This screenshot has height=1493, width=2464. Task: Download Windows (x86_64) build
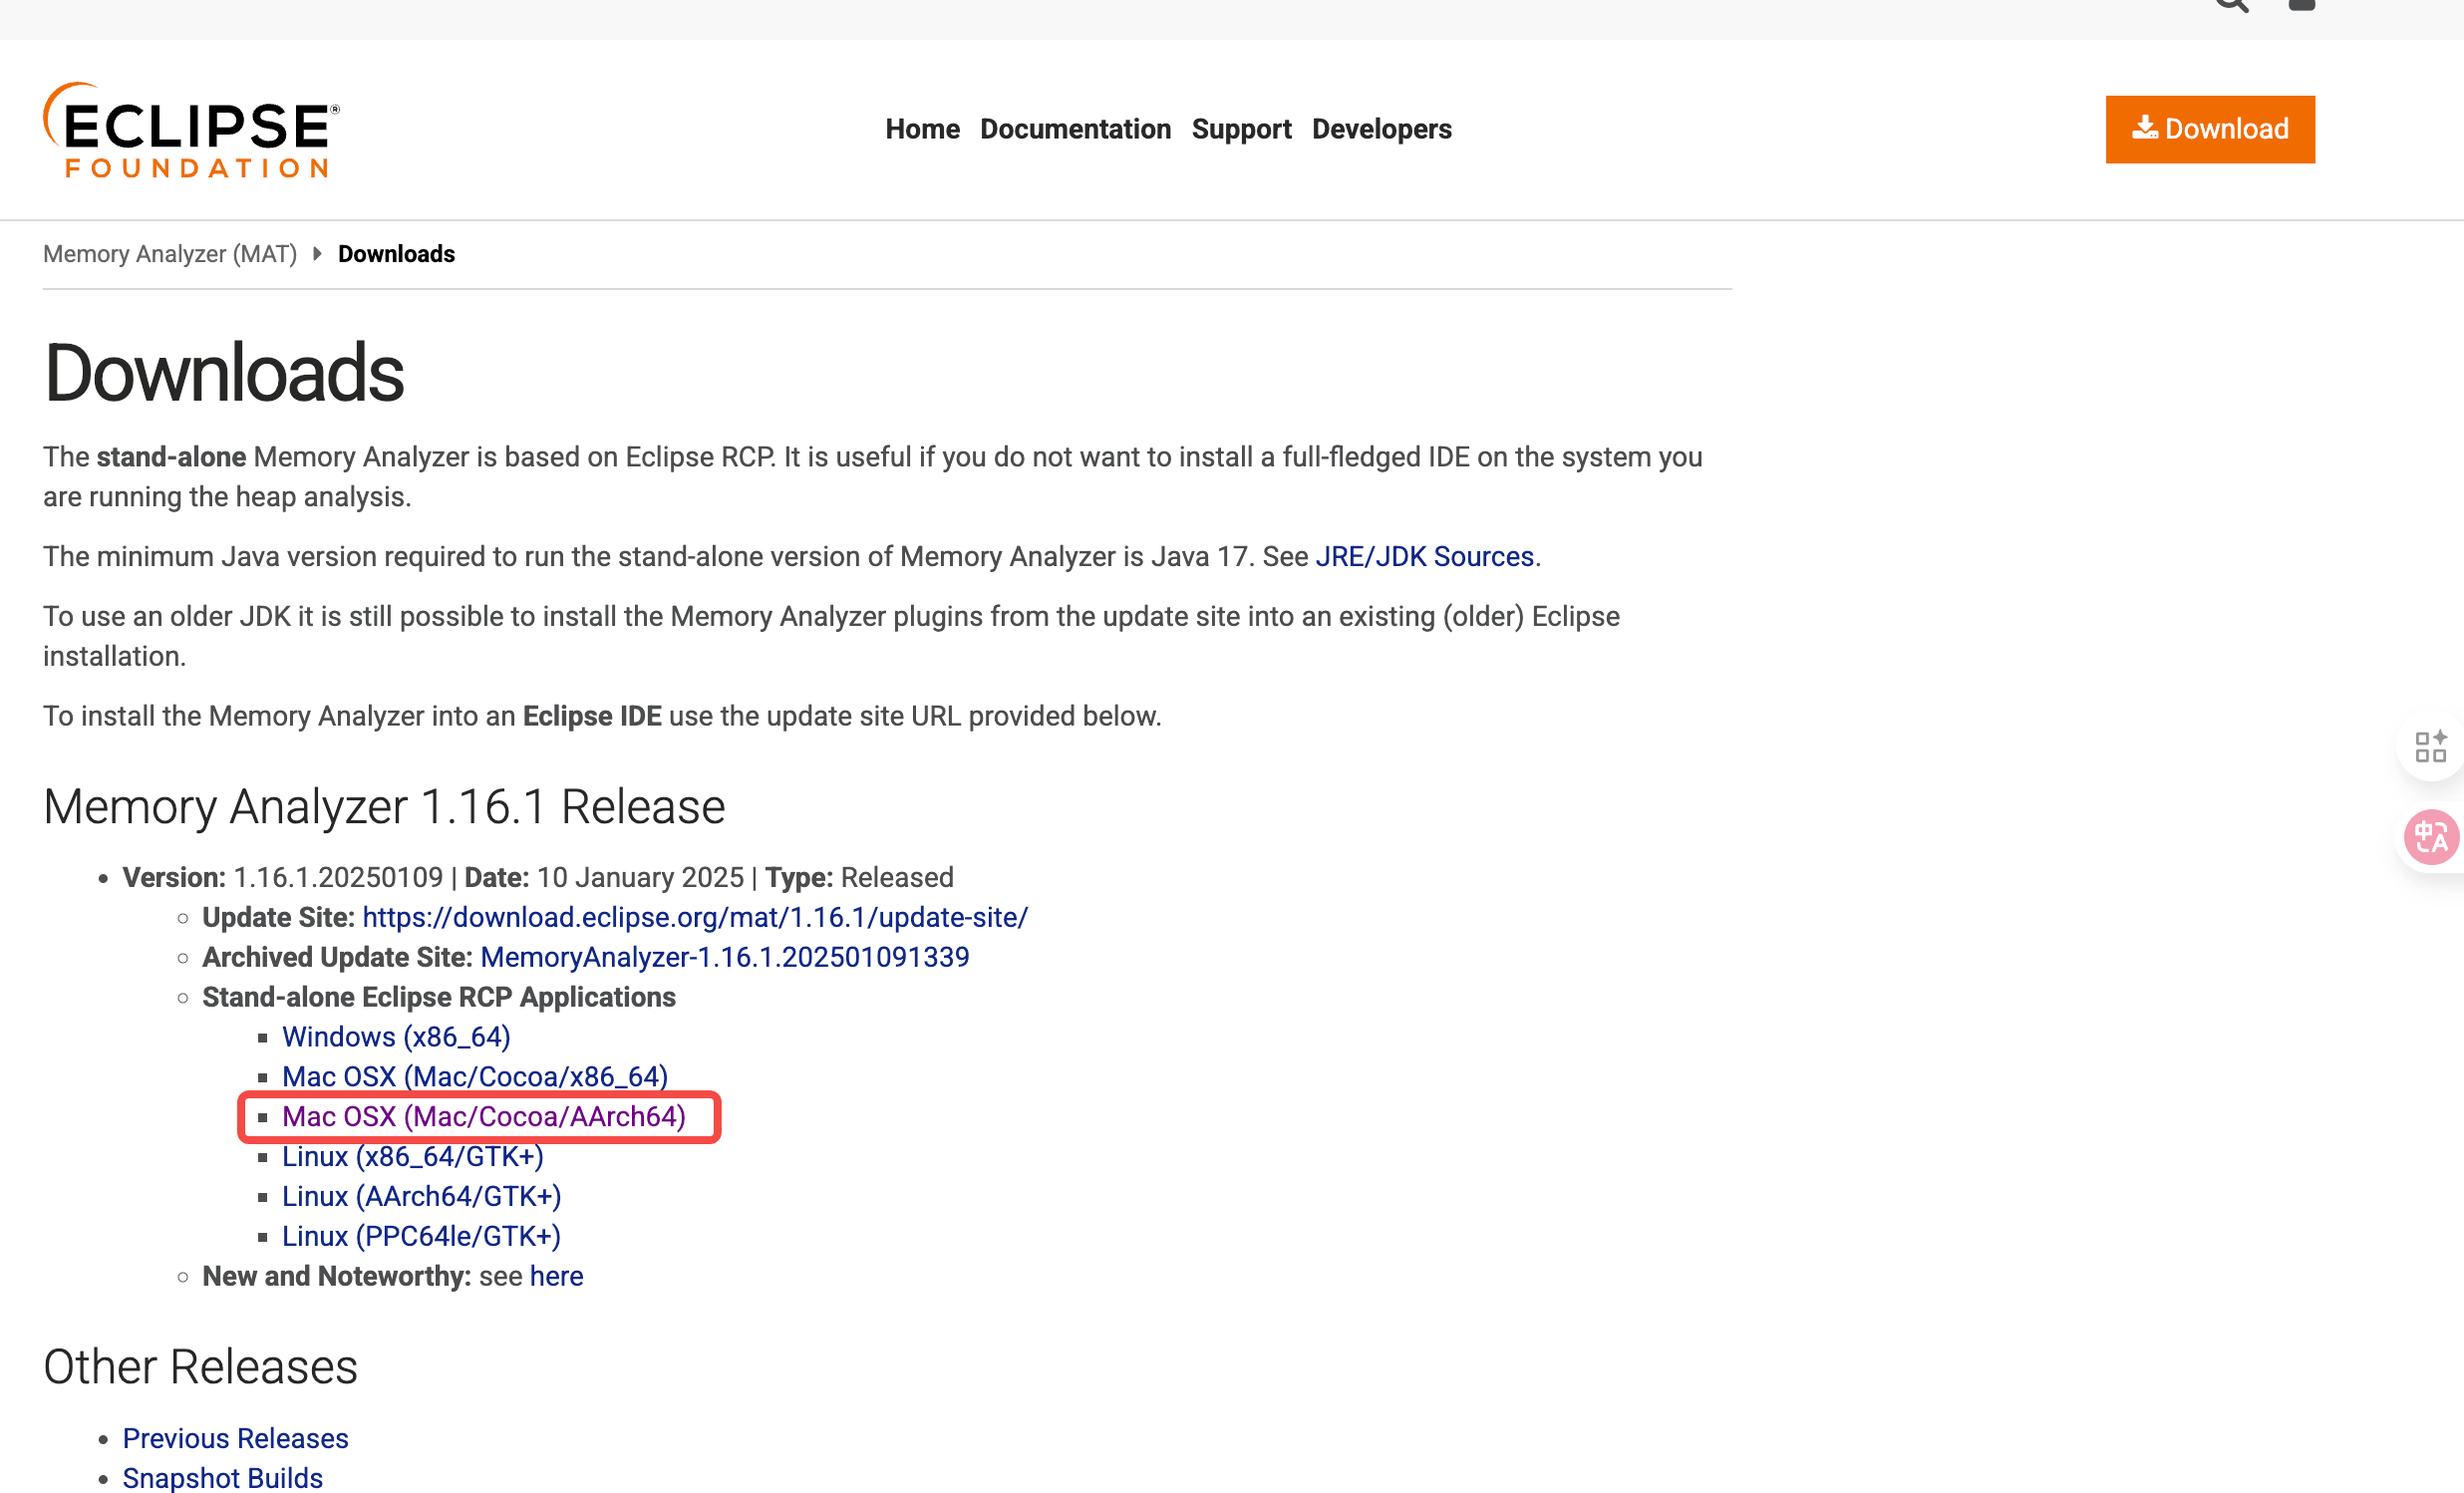[x=396, y=1037]
